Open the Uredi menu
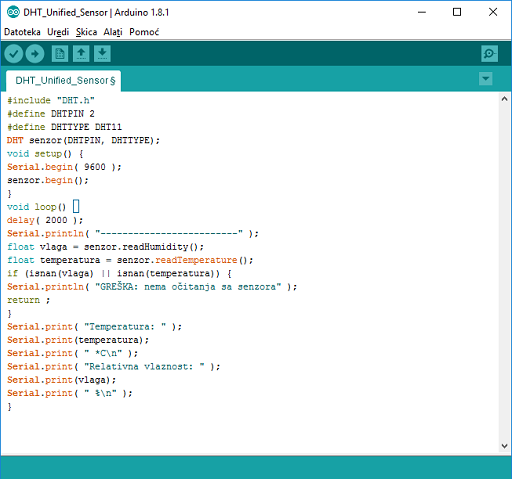The height and width of the screenshot is (479, 512). [58, 32]
